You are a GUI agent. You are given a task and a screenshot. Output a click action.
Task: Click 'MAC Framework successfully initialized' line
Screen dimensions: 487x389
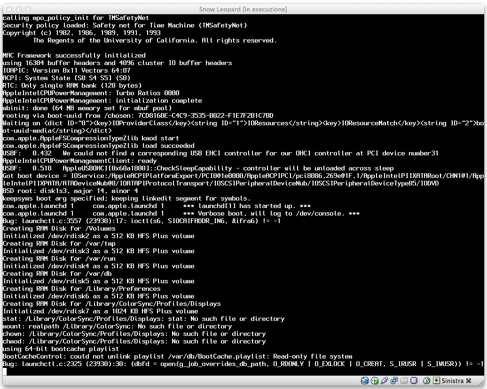pos(74,55)
